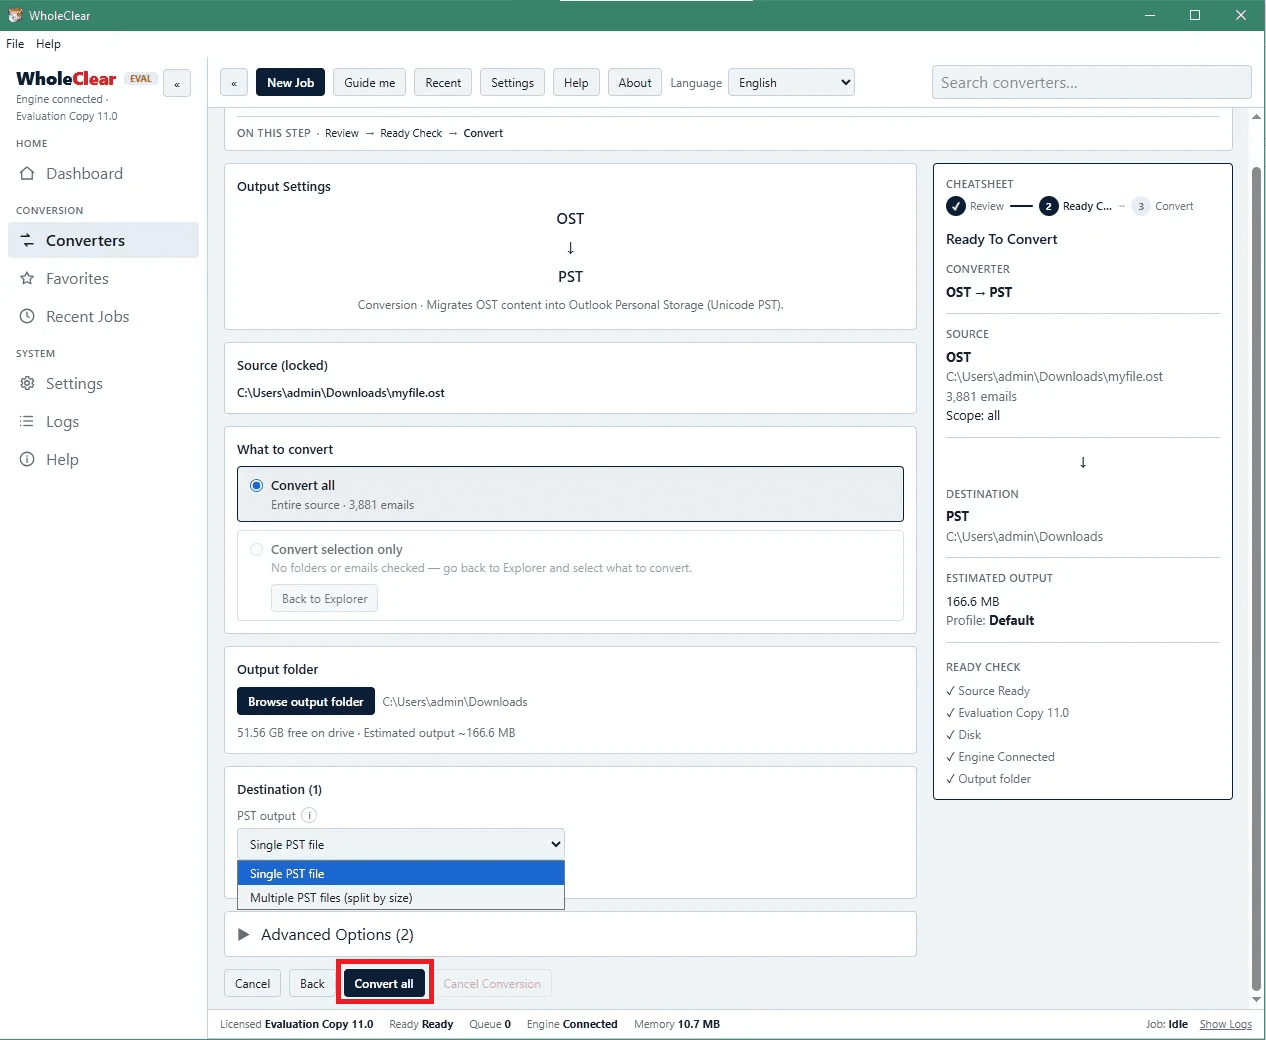Click the Guide me toolbar button
The width and height of the screenshot is (1266, 1040).
point(370,83)
